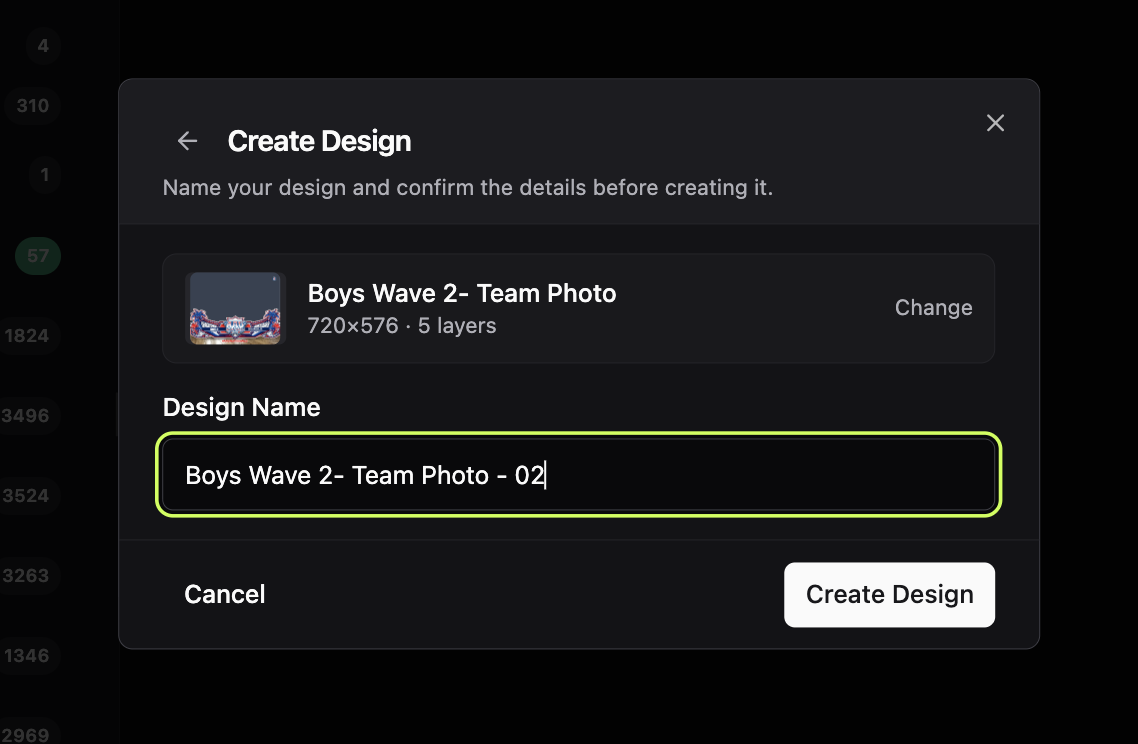Click the Cancel button
This screenshot has width=1138, height=744.
coord(224,594)
